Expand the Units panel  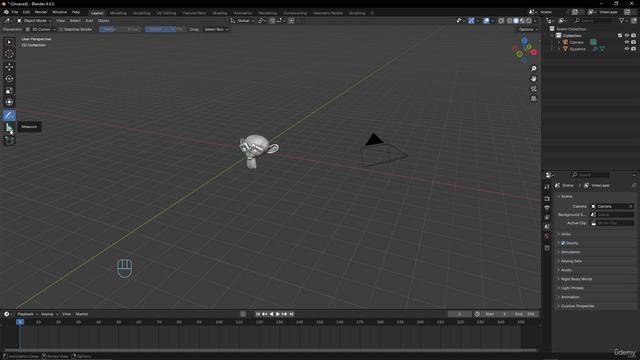596,234
